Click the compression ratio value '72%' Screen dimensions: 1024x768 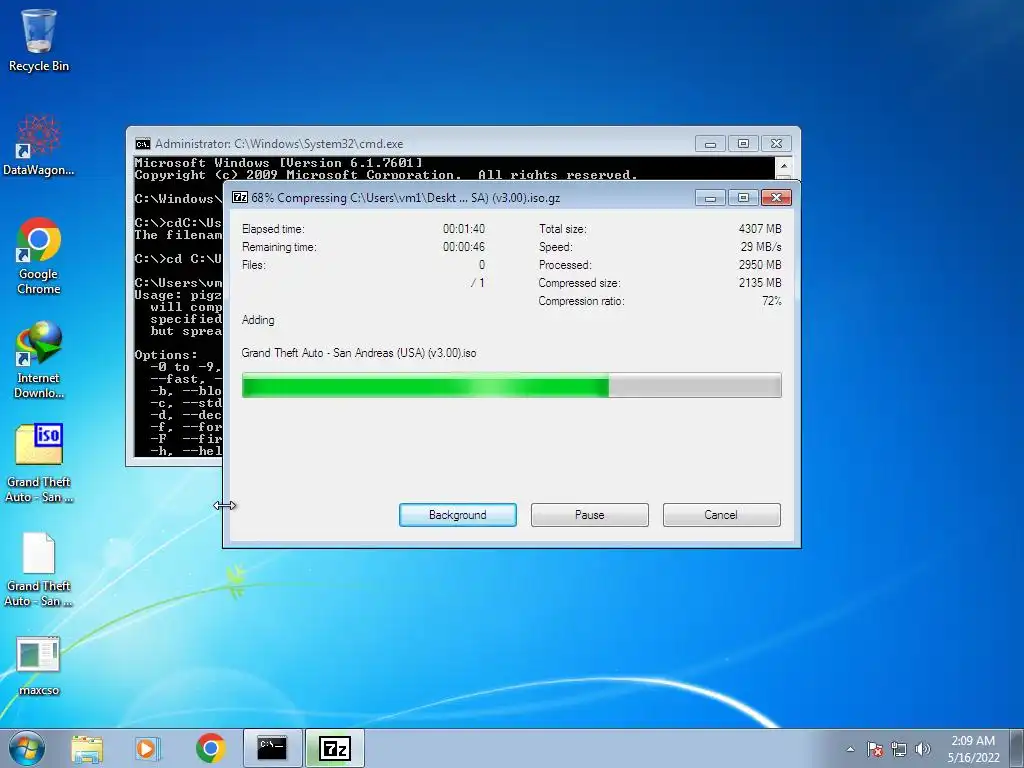[772, 301]
